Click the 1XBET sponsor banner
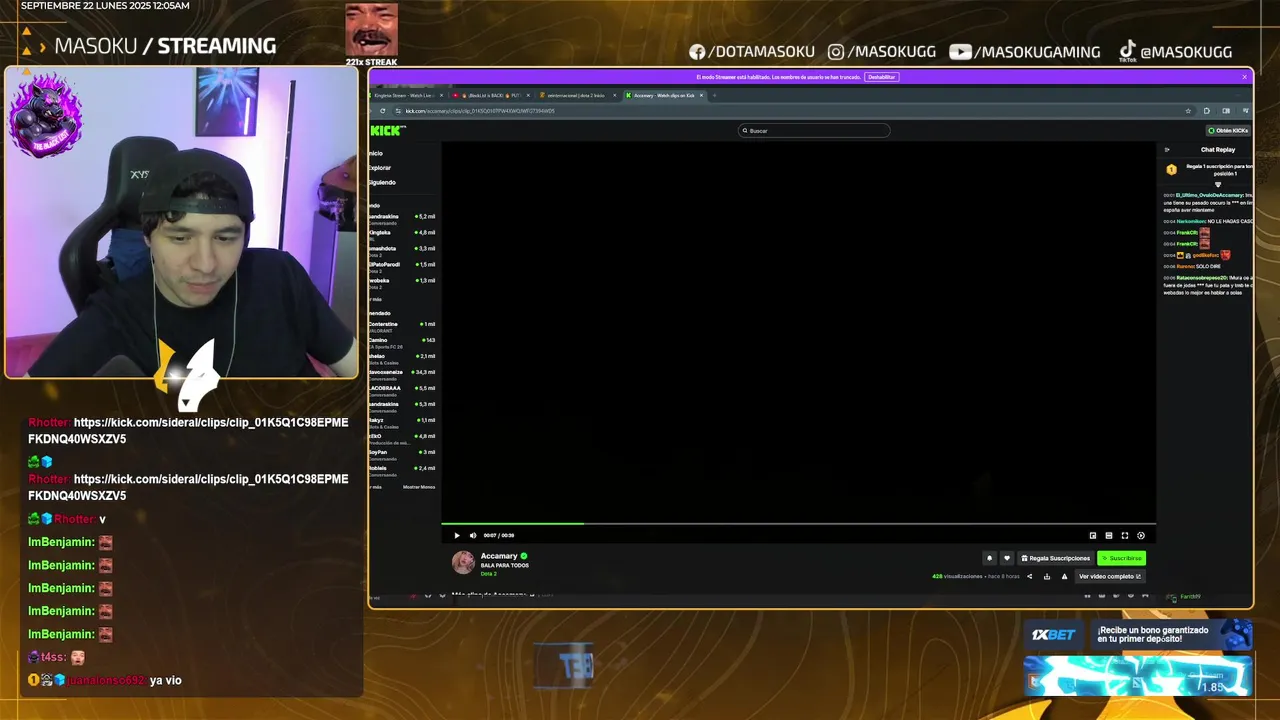1280x720 pixels. pyautogui.click(x=1137, y=635)
